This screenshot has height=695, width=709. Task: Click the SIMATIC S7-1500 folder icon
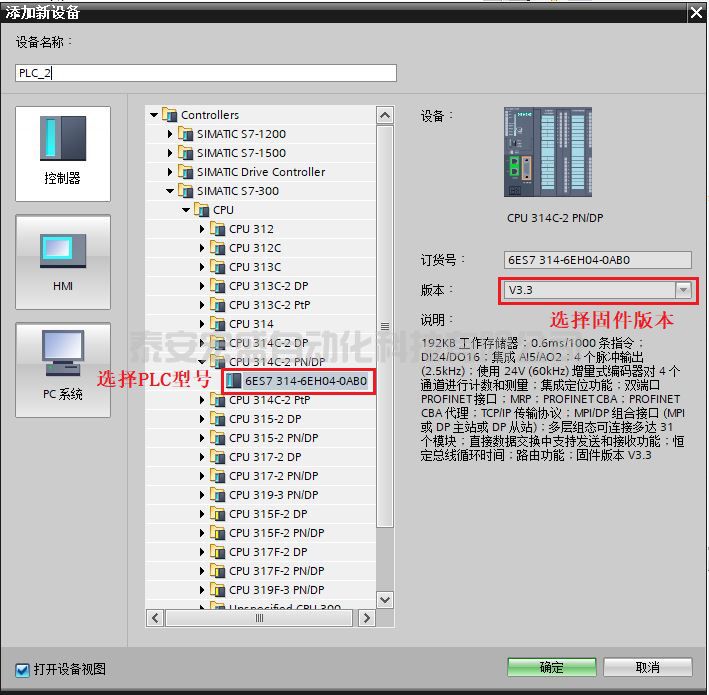(x=186, y=153)
